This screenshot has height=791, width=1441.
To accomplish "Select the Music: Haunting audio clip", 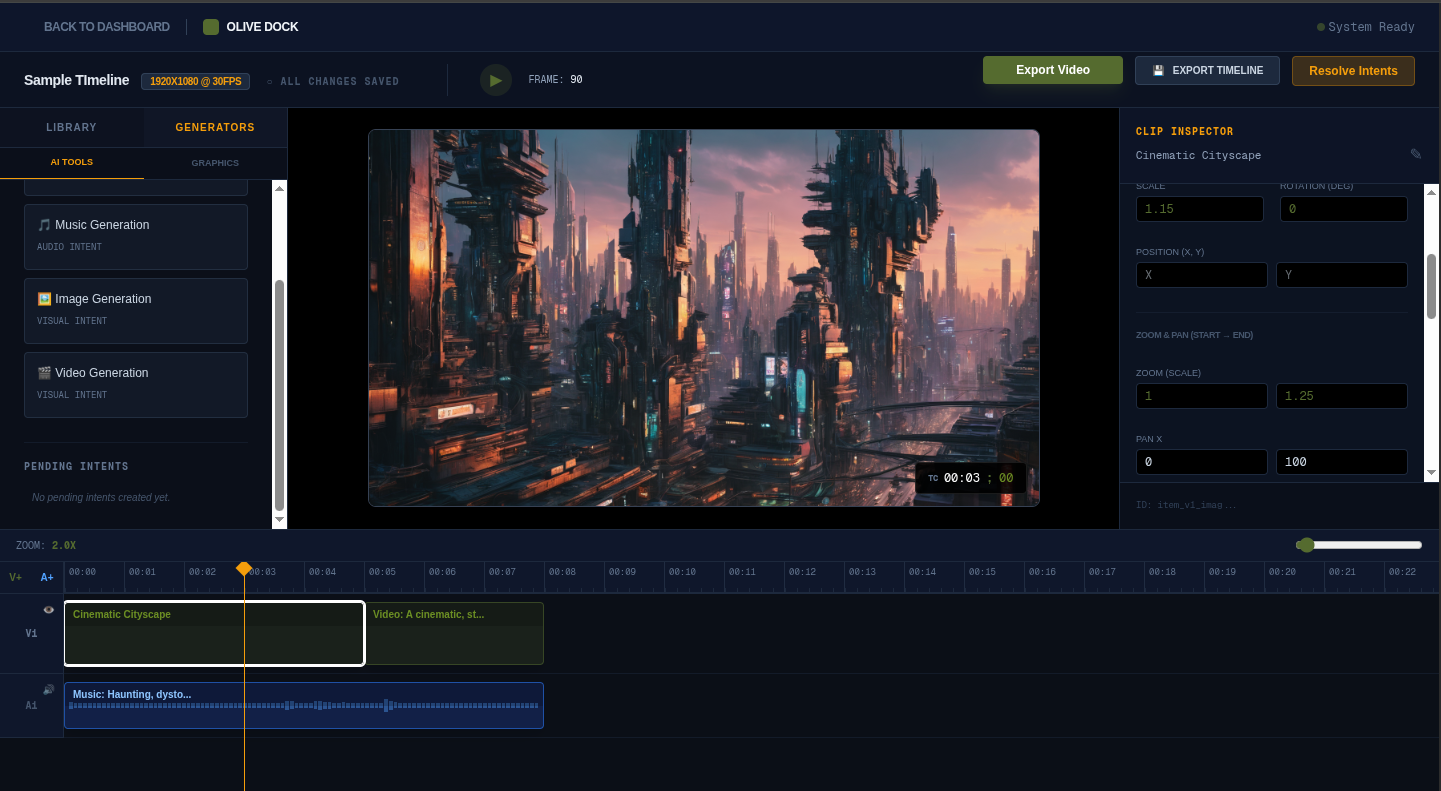I will click(x=304, y=705).
